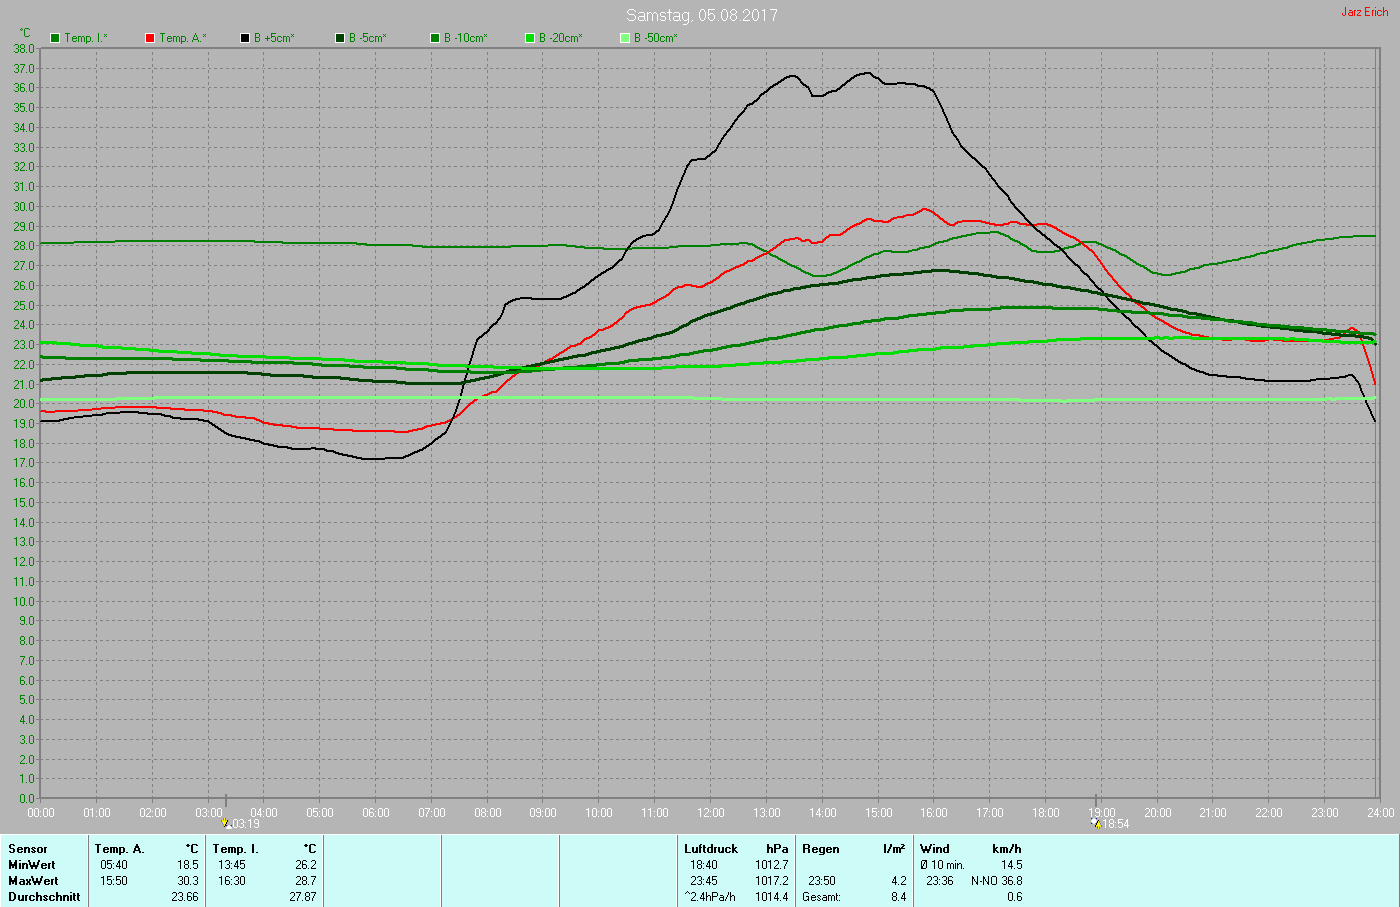Select the Temp. A. average '23.66'
1400x907 pixels.
click(185, 897)
